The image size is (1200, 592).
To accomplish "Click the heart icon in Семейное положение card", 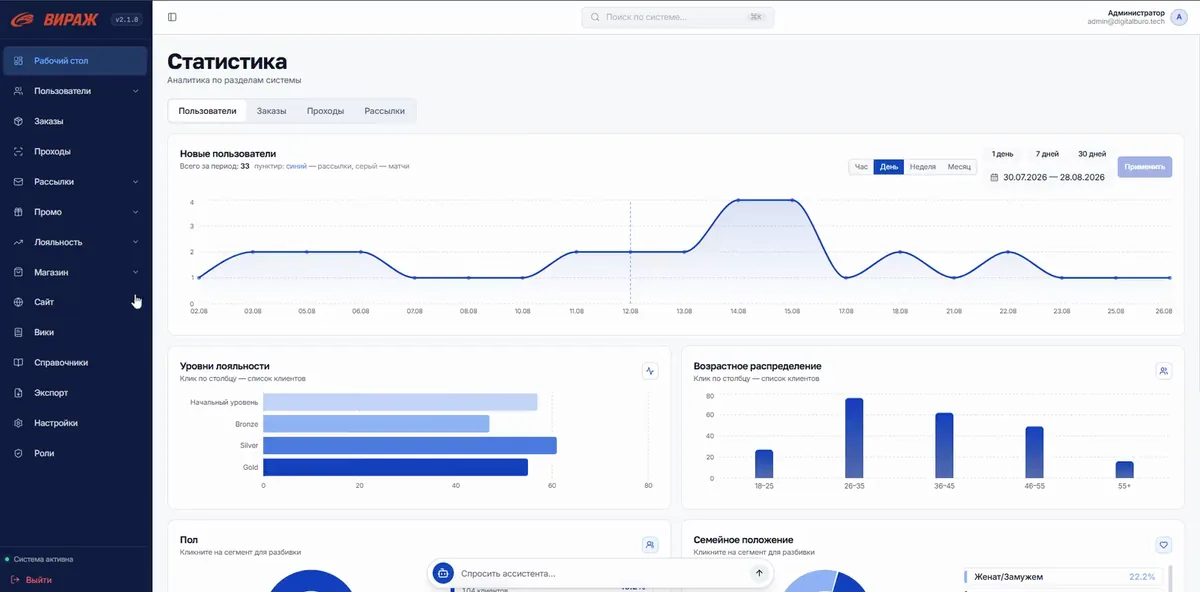I will click(x=1164, y=545).
